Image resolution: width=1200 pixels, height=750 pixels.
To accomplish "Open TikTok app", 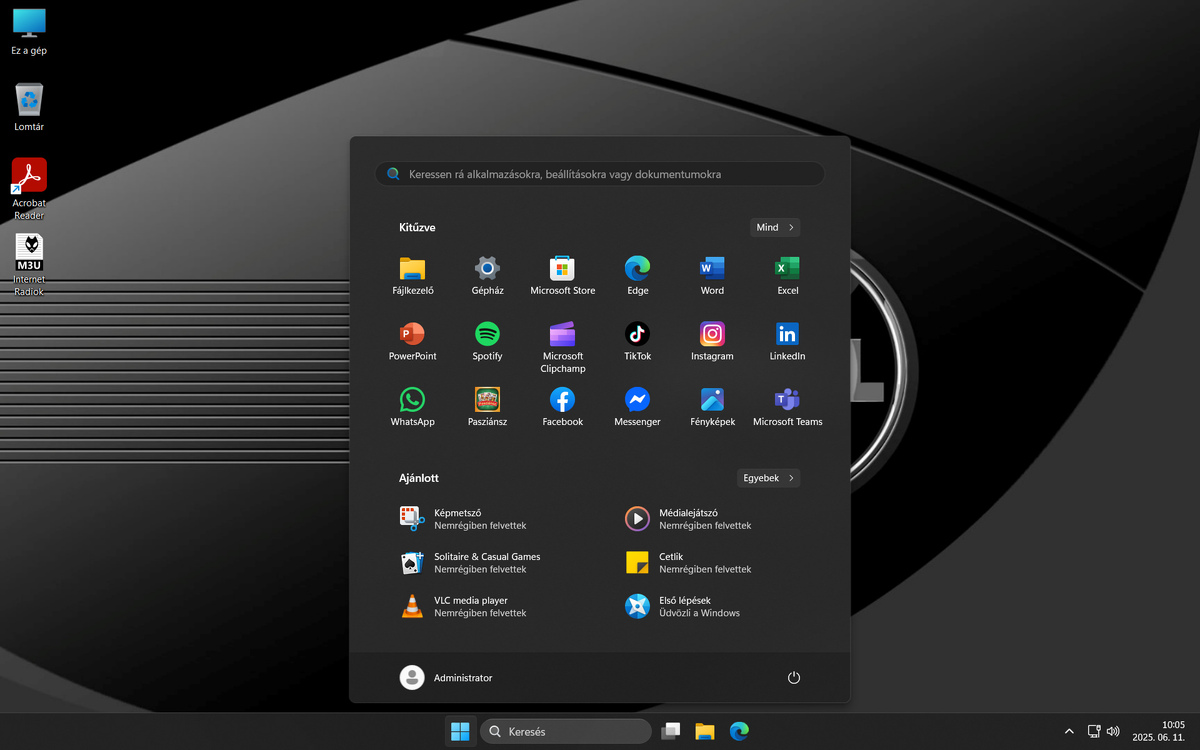I will [x=637, y=342].
